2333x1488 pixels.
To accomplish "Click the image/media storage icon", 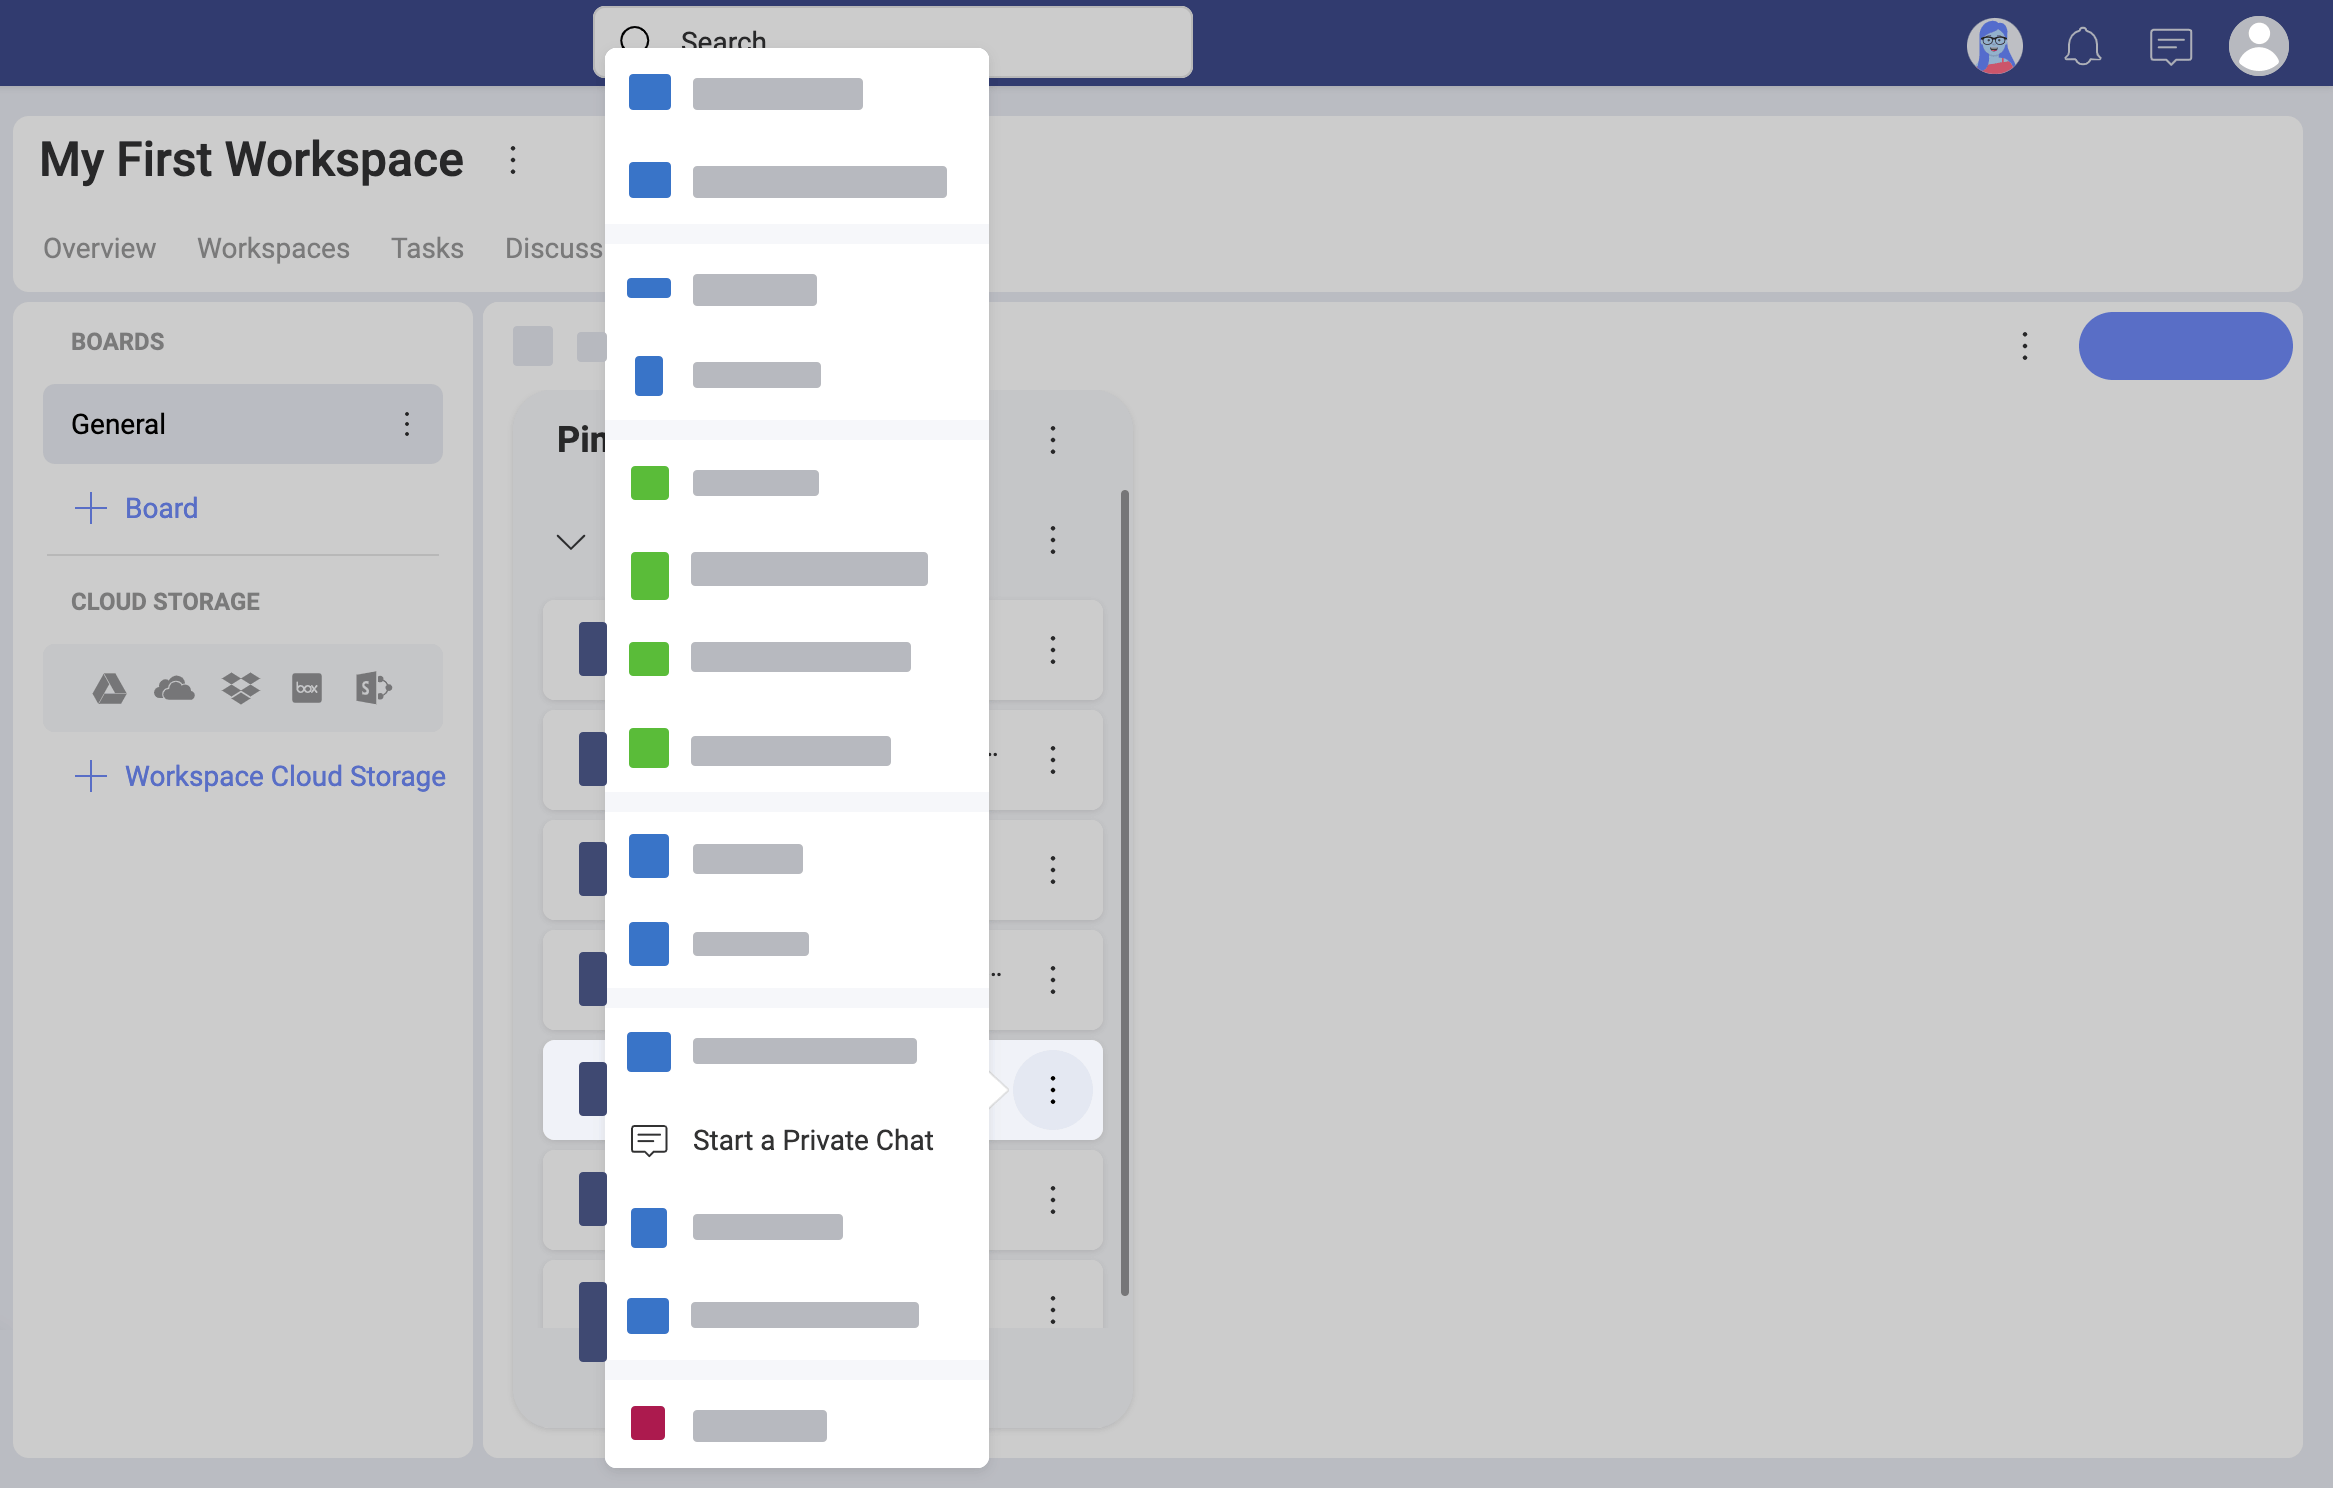I will [304, 687].
